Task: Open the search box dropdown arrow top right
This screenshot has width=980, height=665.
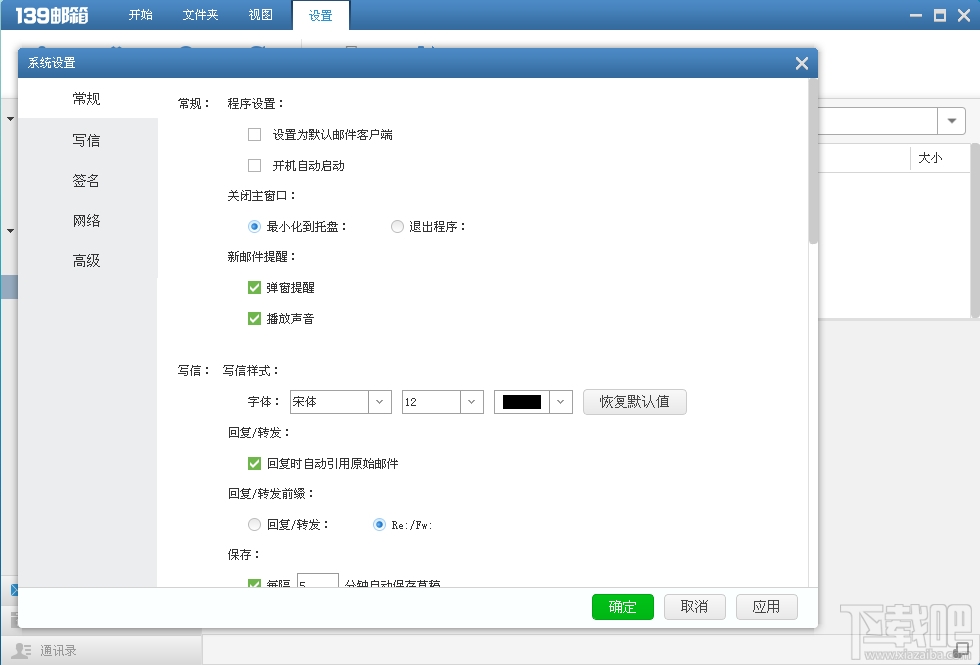Action: (x=950, y=120)
